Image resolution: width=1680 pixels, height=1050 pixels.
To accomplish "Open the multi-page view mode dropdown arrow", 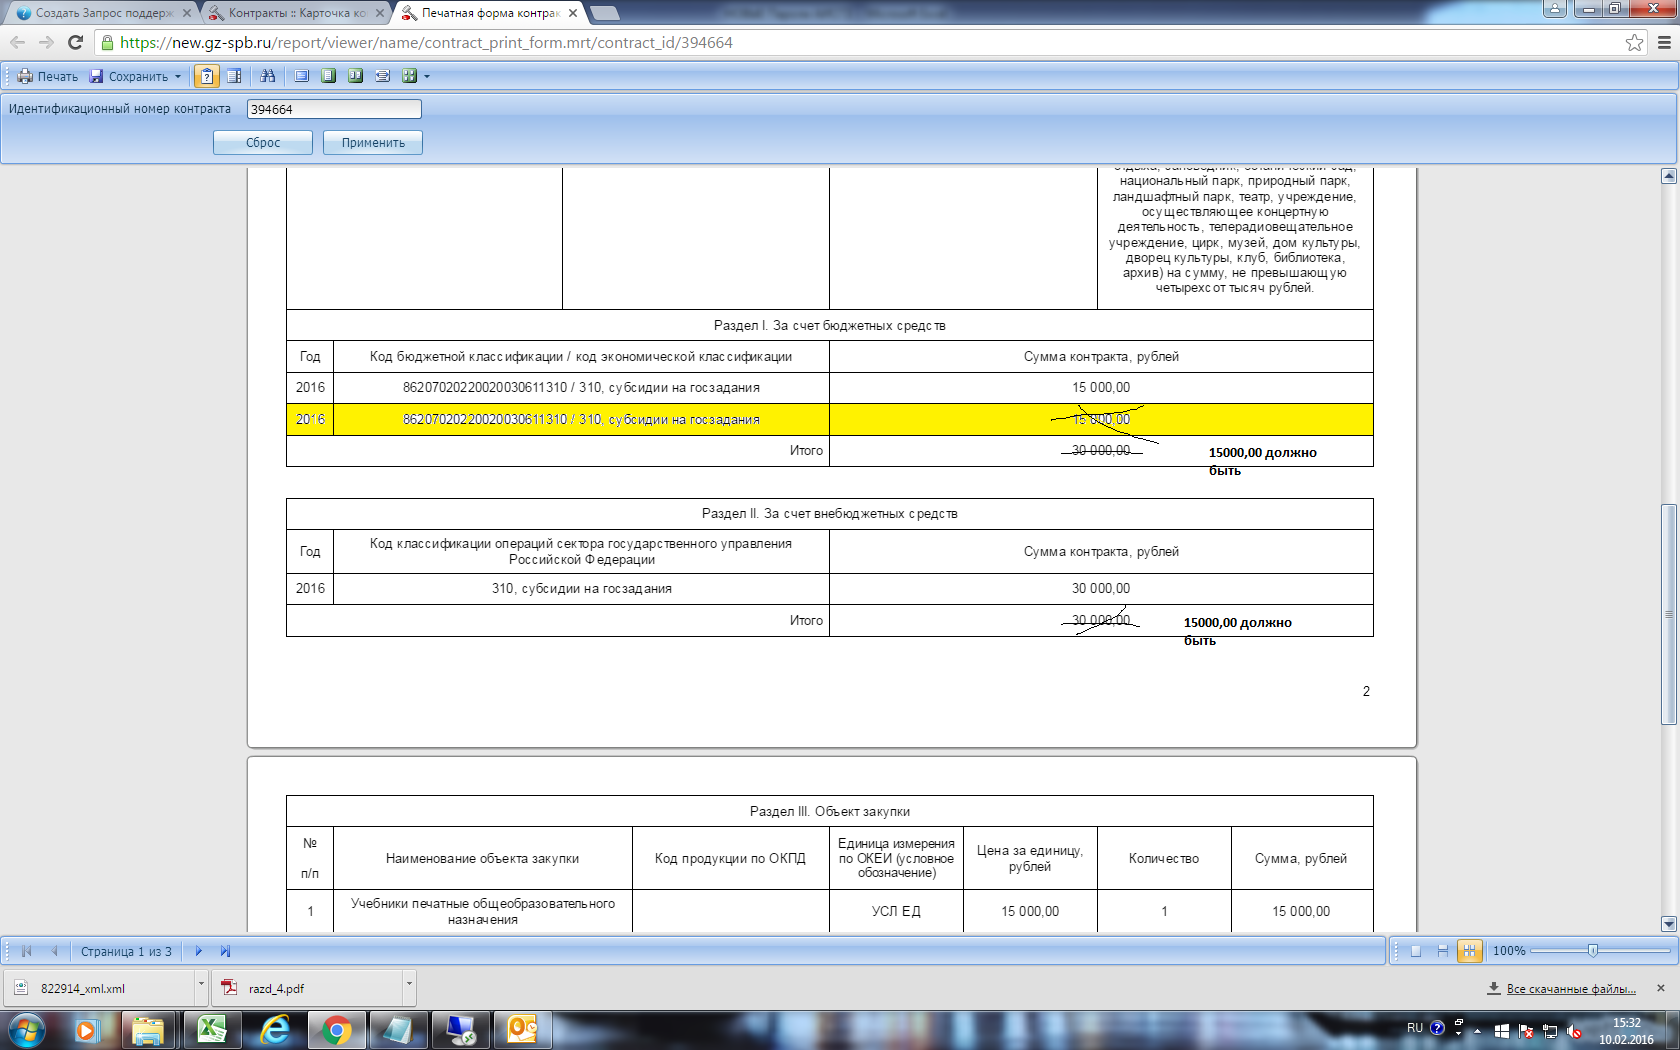I will pyautogui.click(x=427, y=76).
